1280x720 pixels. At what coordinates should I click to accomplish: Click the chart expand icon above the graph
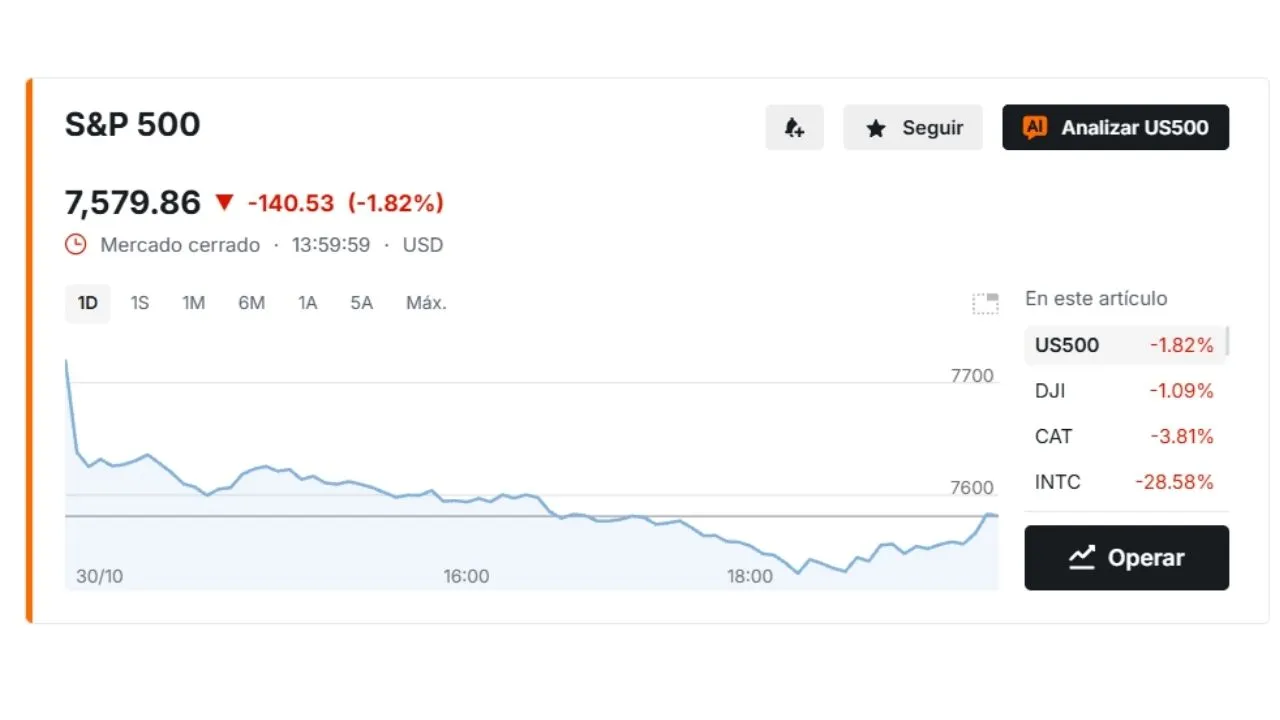pyautogui.click(x=986, y=303)
